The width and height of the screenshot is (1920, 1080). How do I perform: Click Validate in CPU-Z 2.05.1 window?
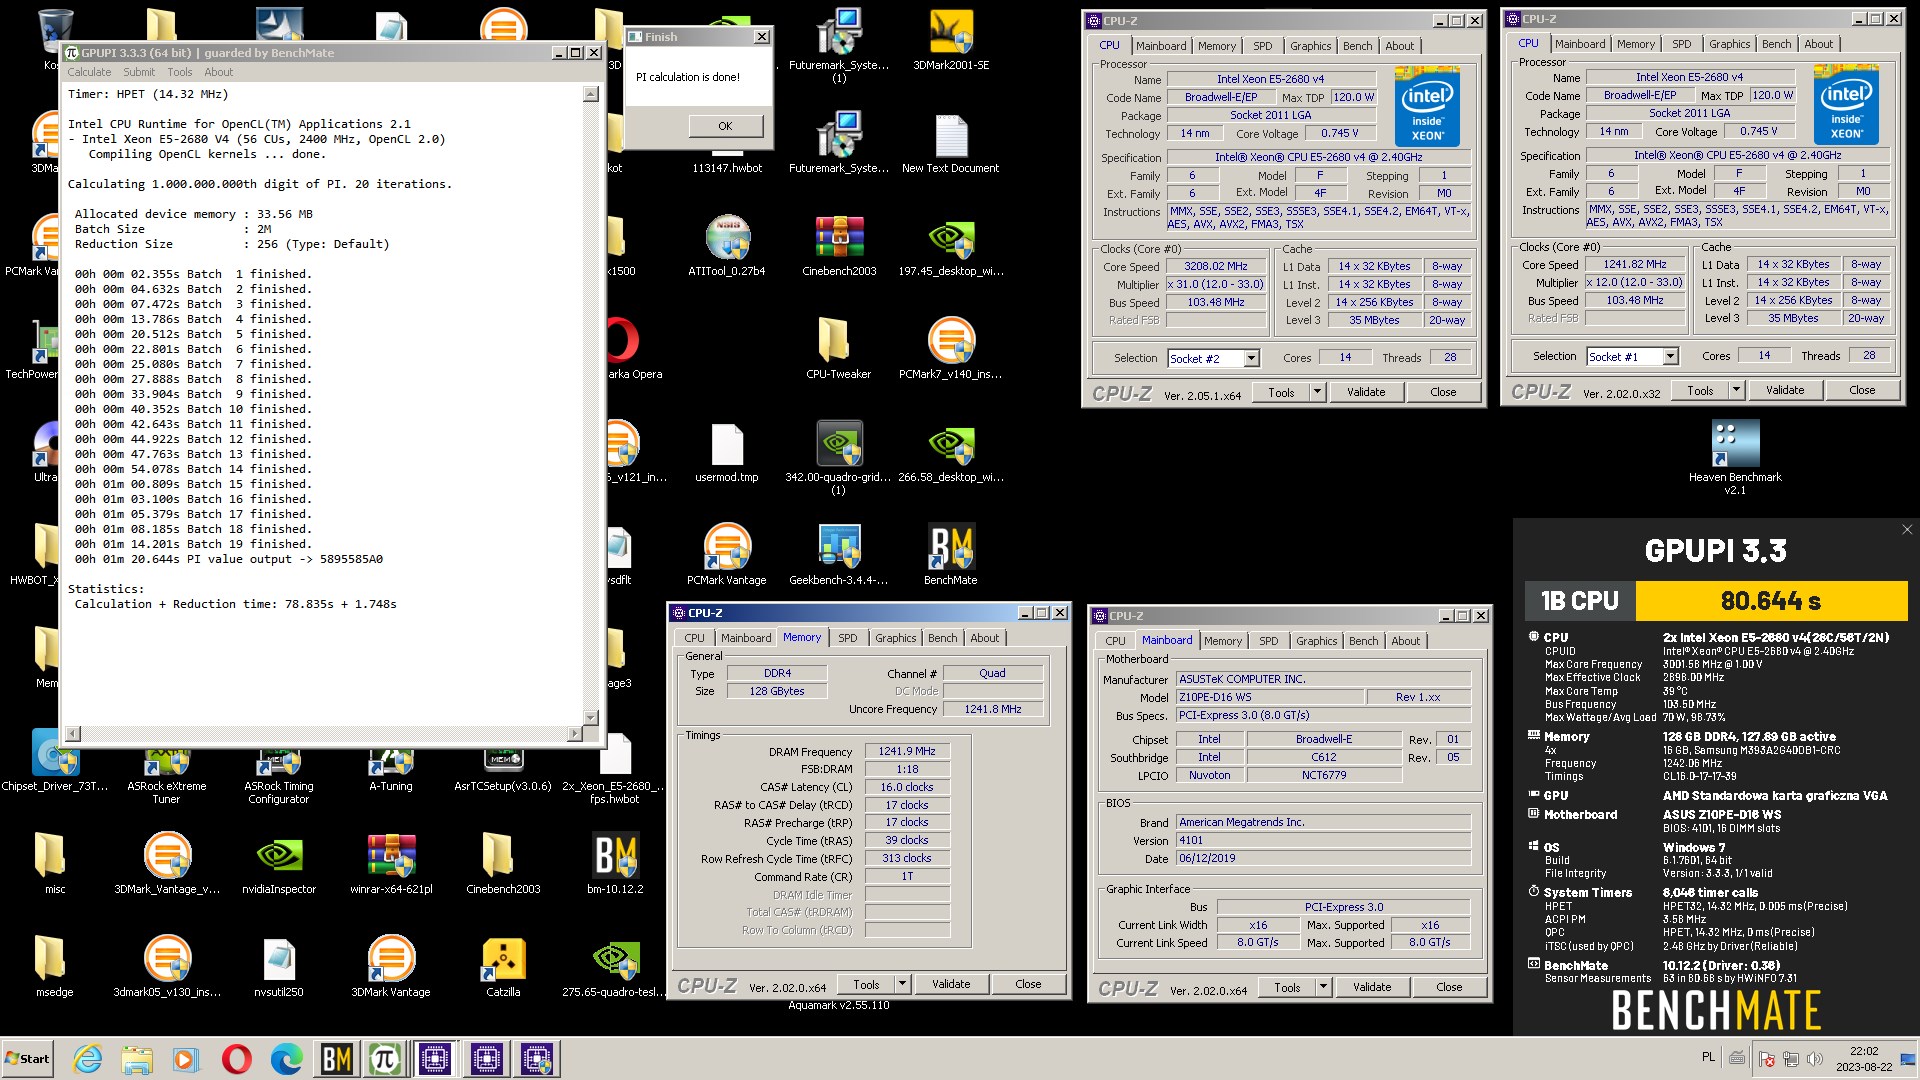[x=1366, y=392]
